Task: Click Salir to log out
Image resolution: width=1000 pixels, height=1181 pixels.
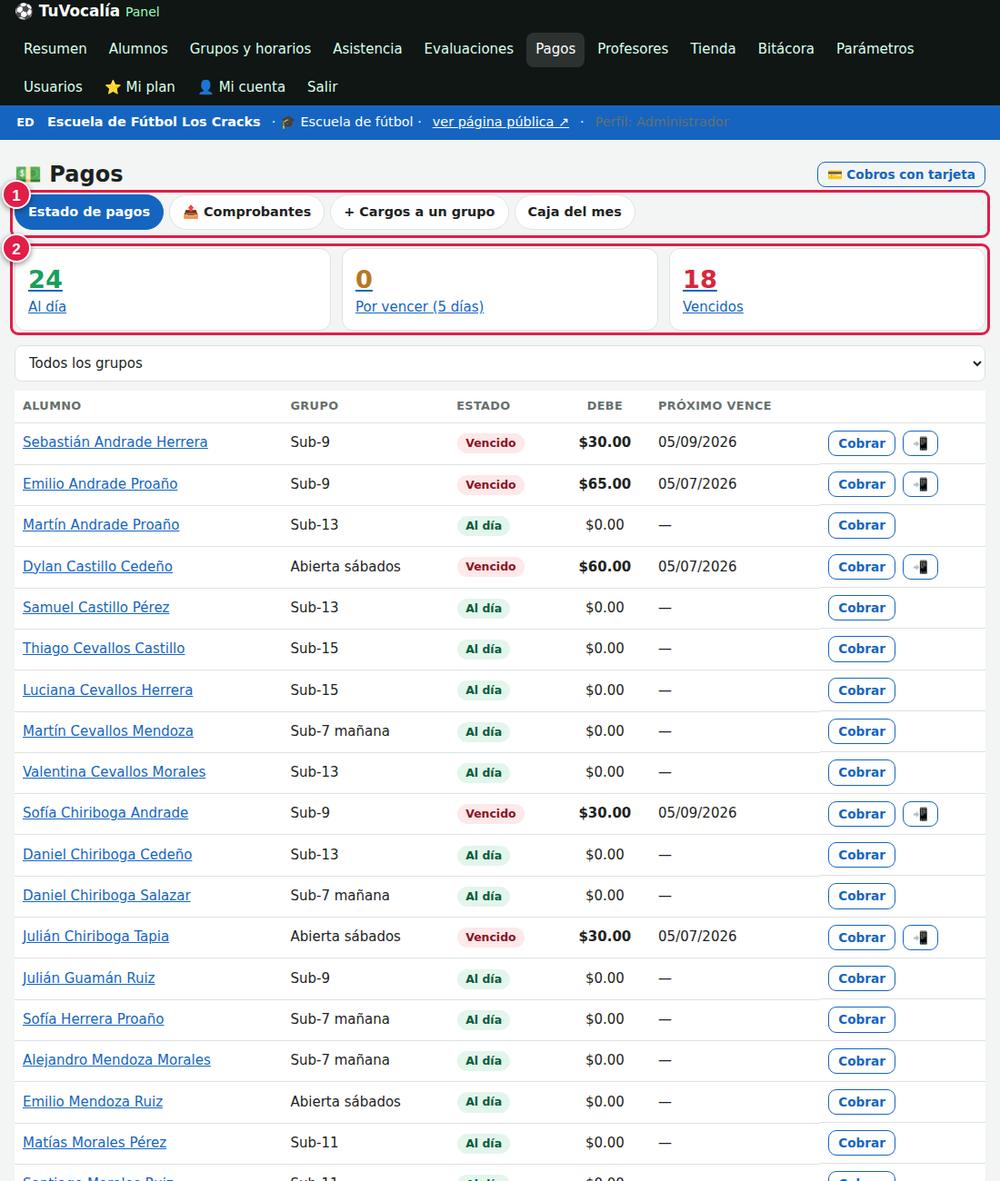Action: [x=322, y=87]
